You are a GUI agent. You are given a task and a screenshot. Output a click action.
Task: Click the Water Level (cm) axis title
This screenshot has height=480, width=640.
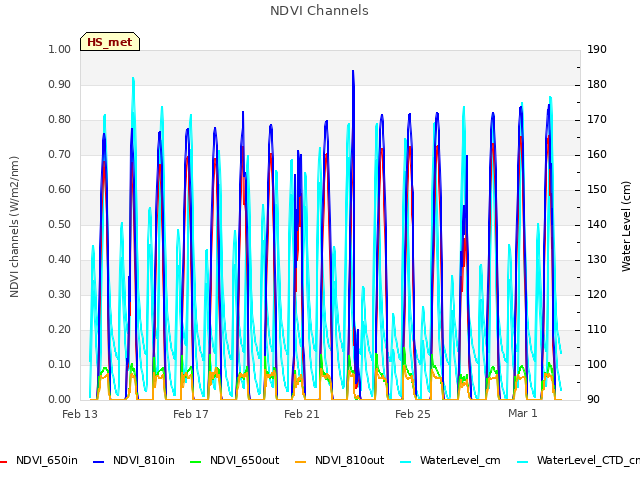tap(626, 227)
